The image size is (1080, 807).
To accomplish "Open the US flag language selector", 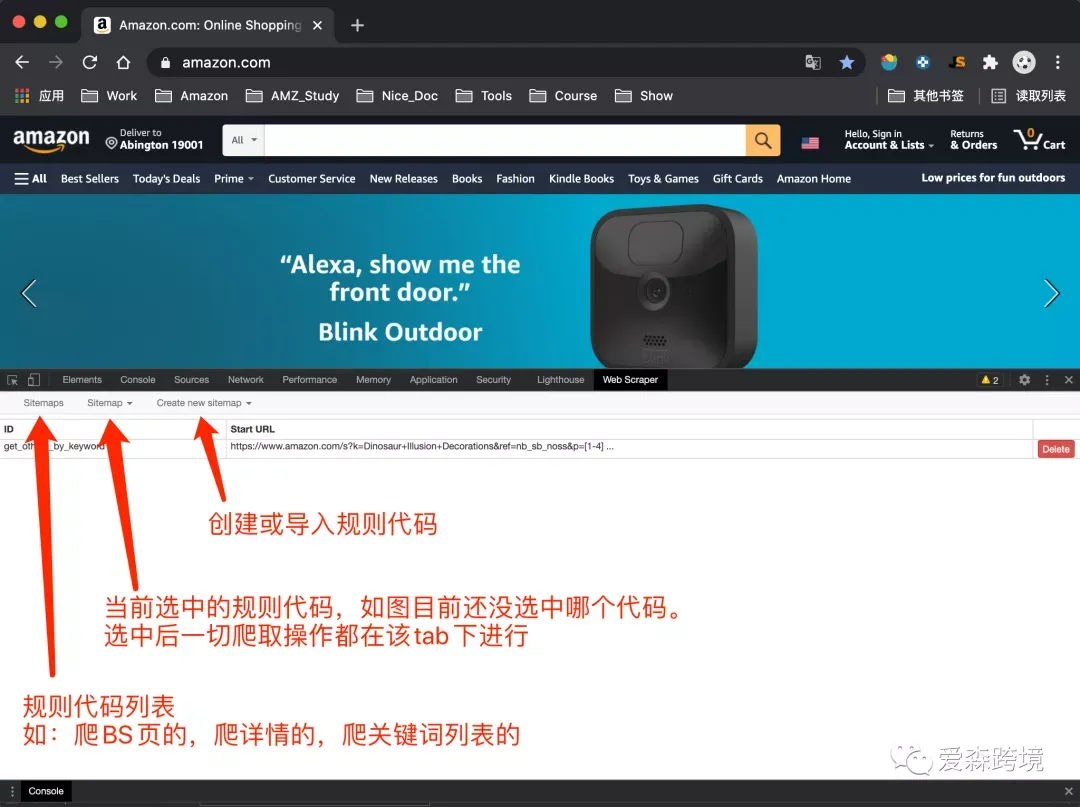I will pos(810,143).
